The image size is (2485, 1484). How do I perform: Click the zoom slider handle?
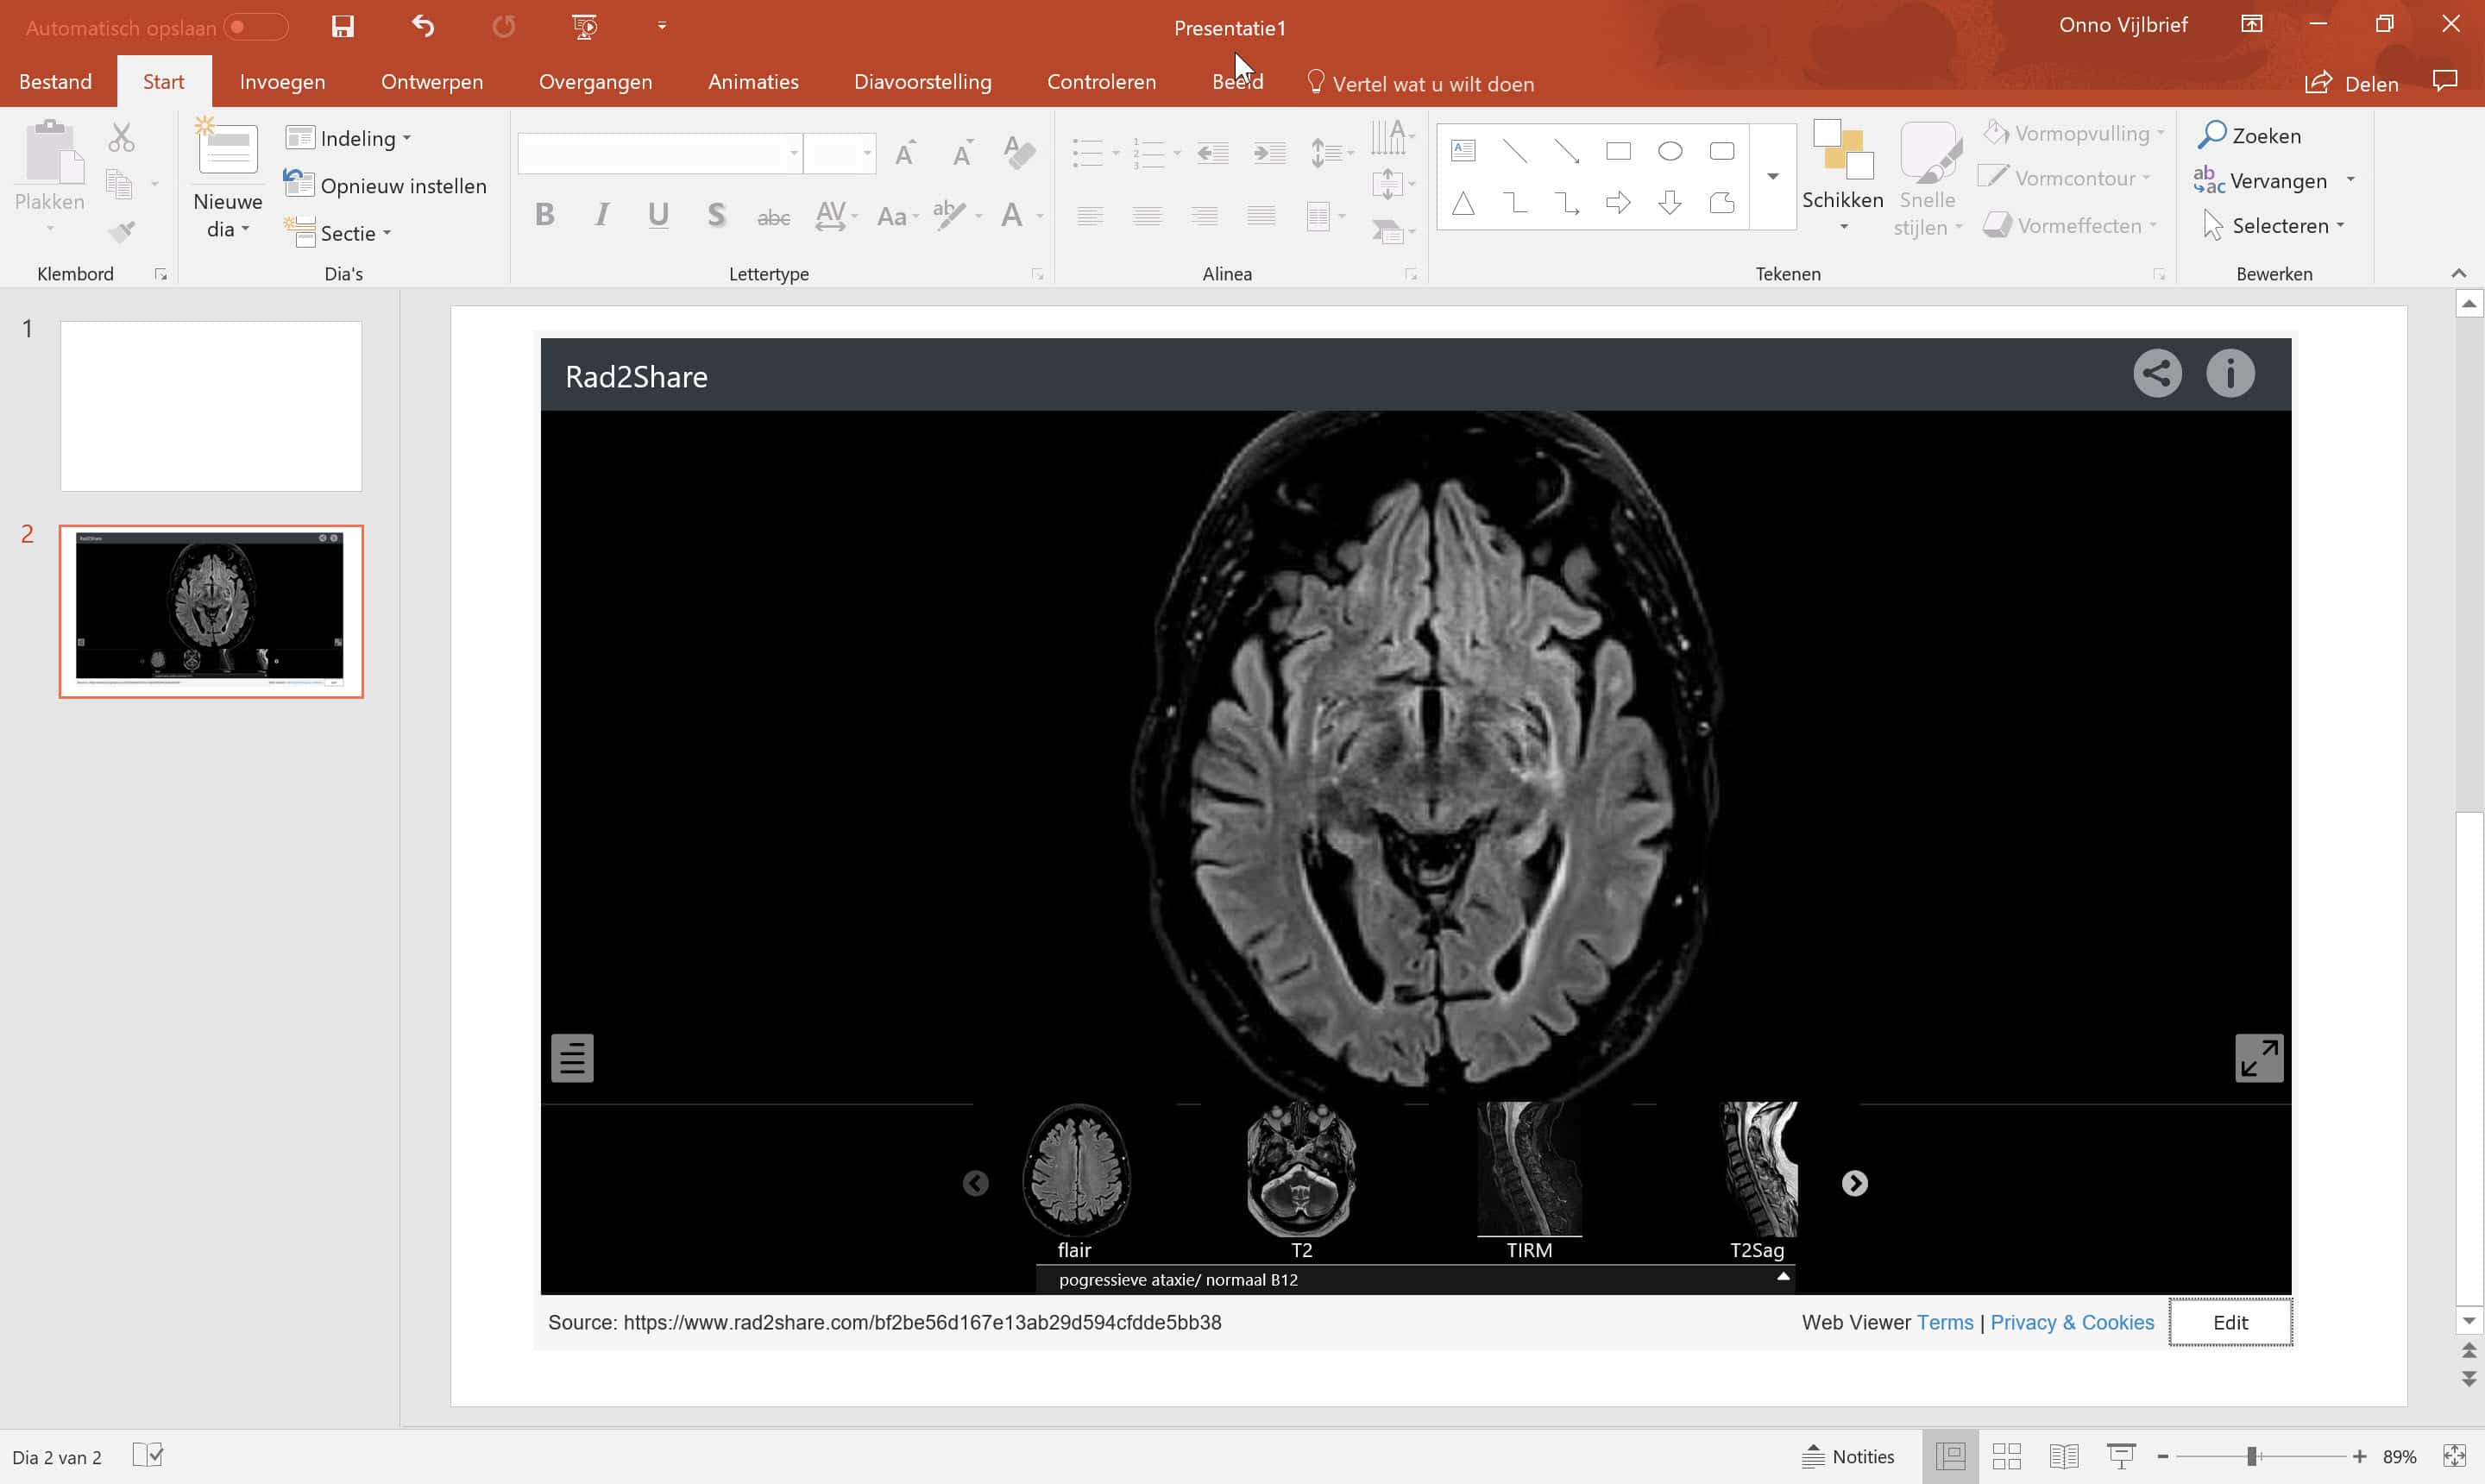pos(2251,1456)
